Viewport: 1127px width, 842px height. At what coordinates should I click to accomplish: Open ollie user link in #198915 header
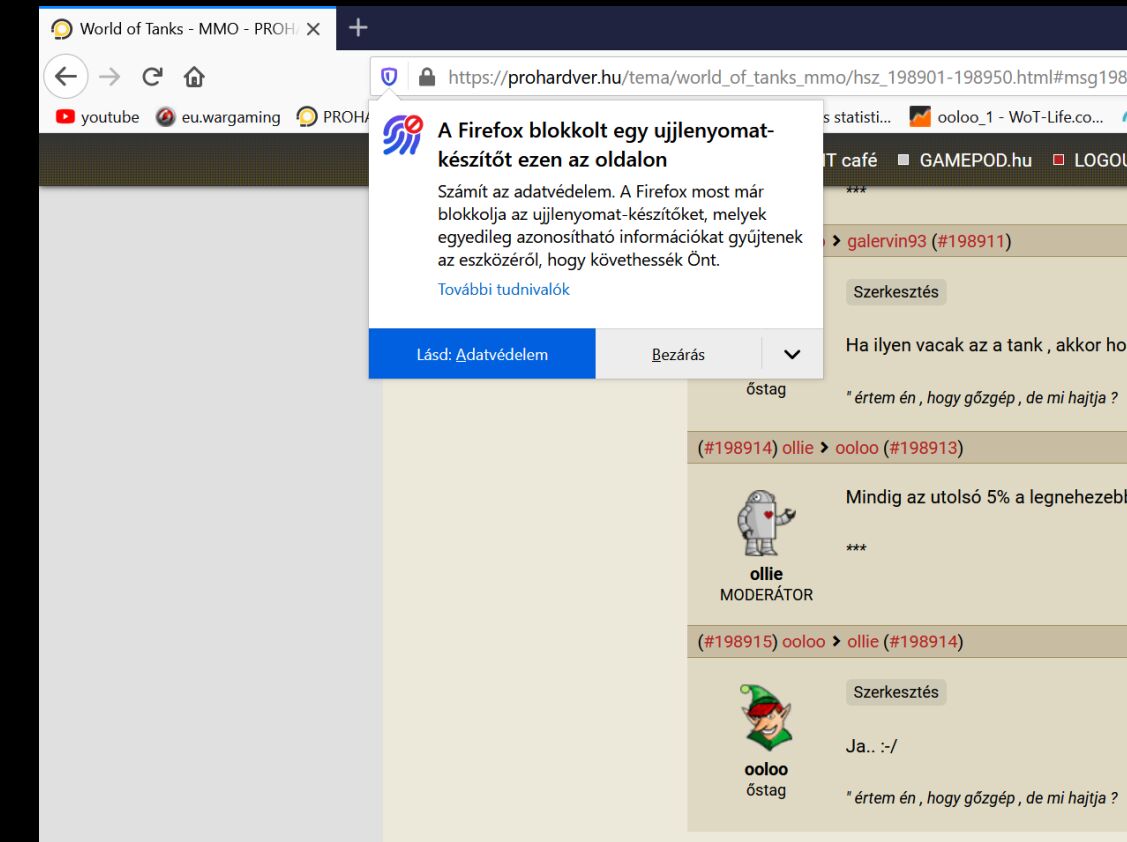pos(862,641)
